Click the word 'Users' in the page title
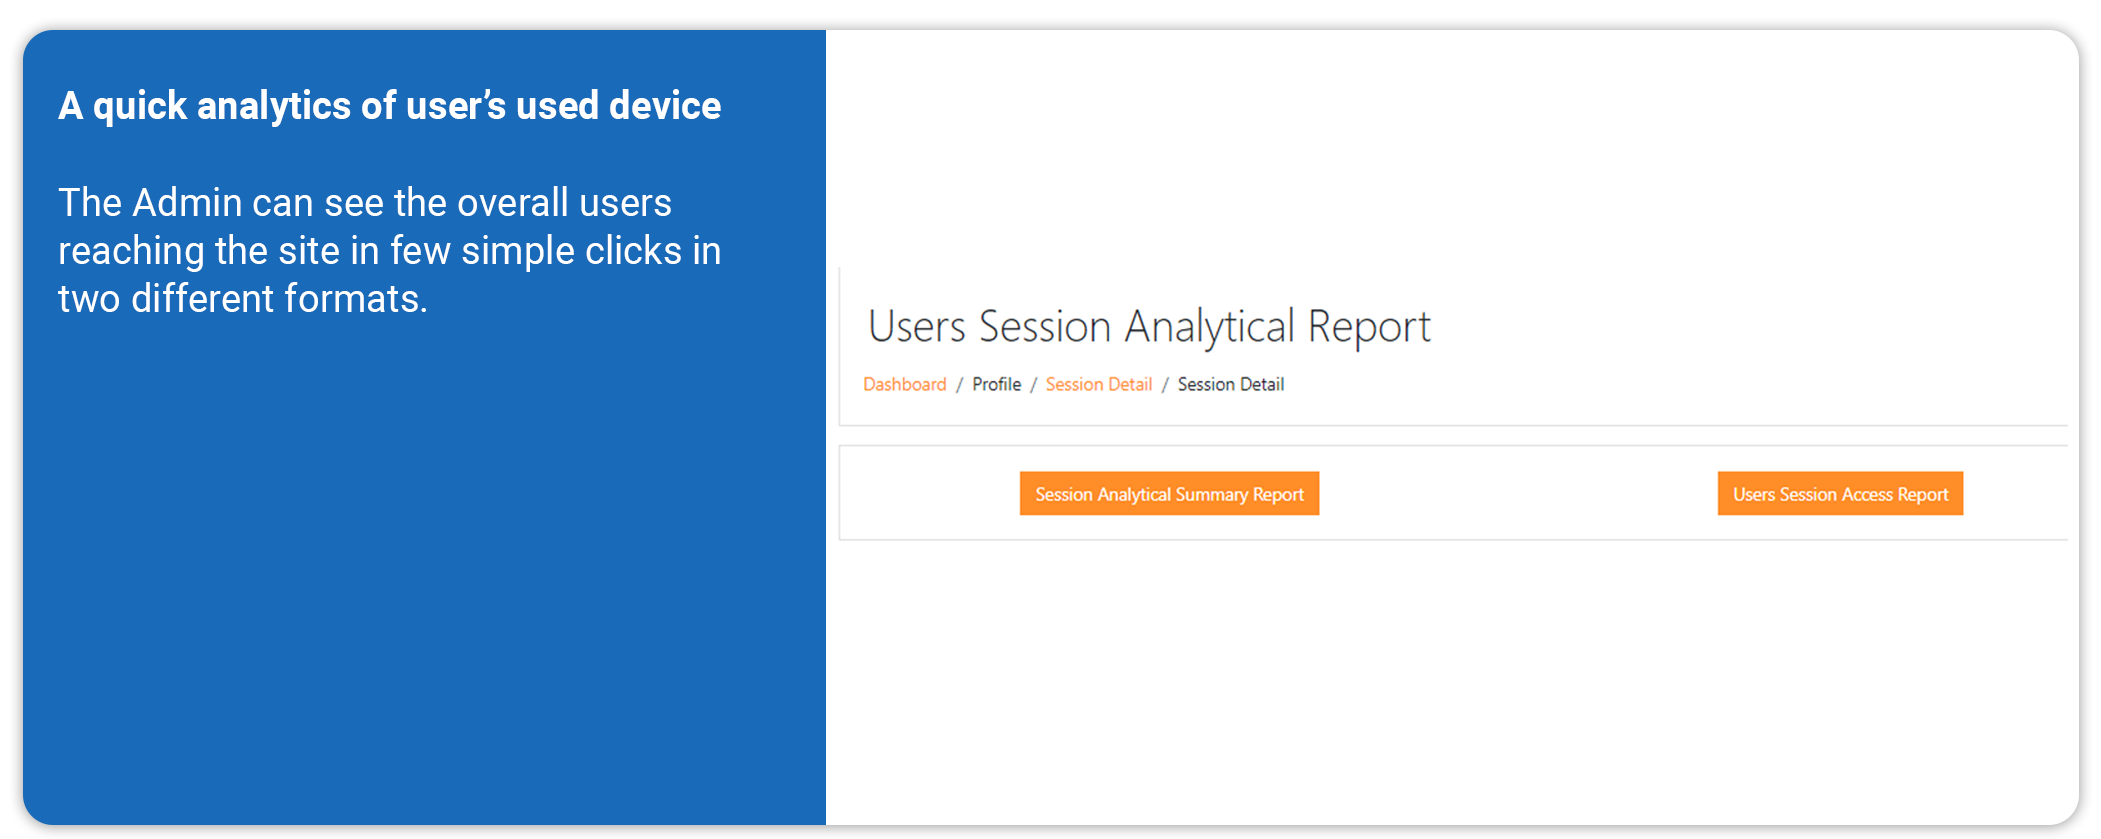The height and width of the screenshot is (839, 2101). 916,327
